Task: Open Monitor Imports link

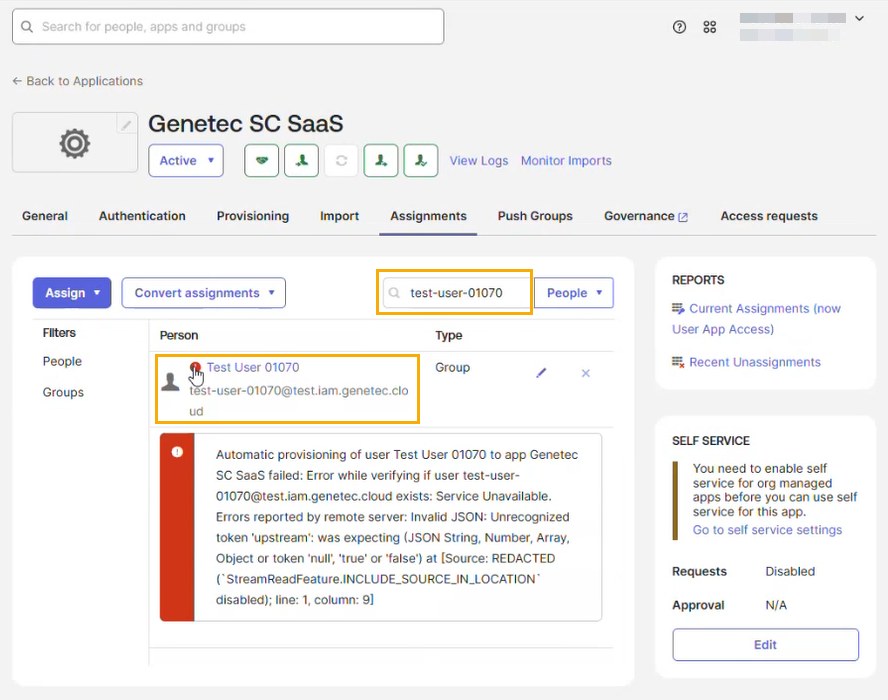Action: point(566,161)
